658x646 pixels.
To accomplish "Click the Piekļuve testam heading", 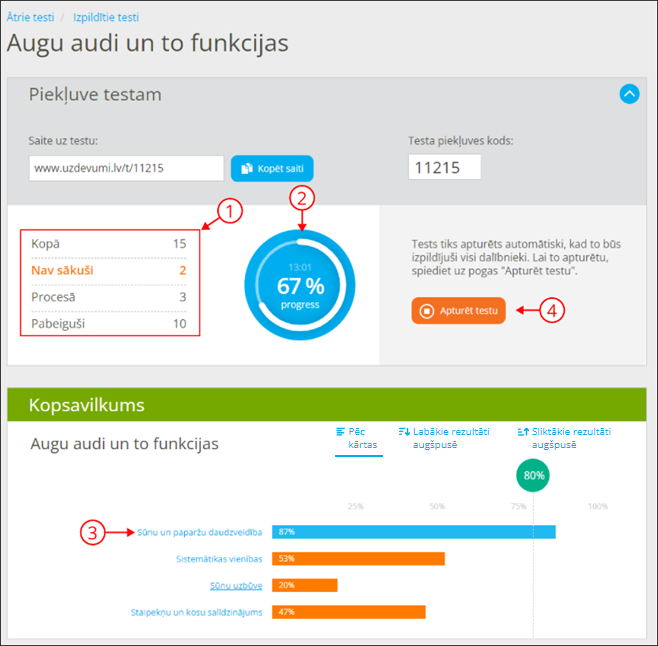I will [x=95, y=94].
